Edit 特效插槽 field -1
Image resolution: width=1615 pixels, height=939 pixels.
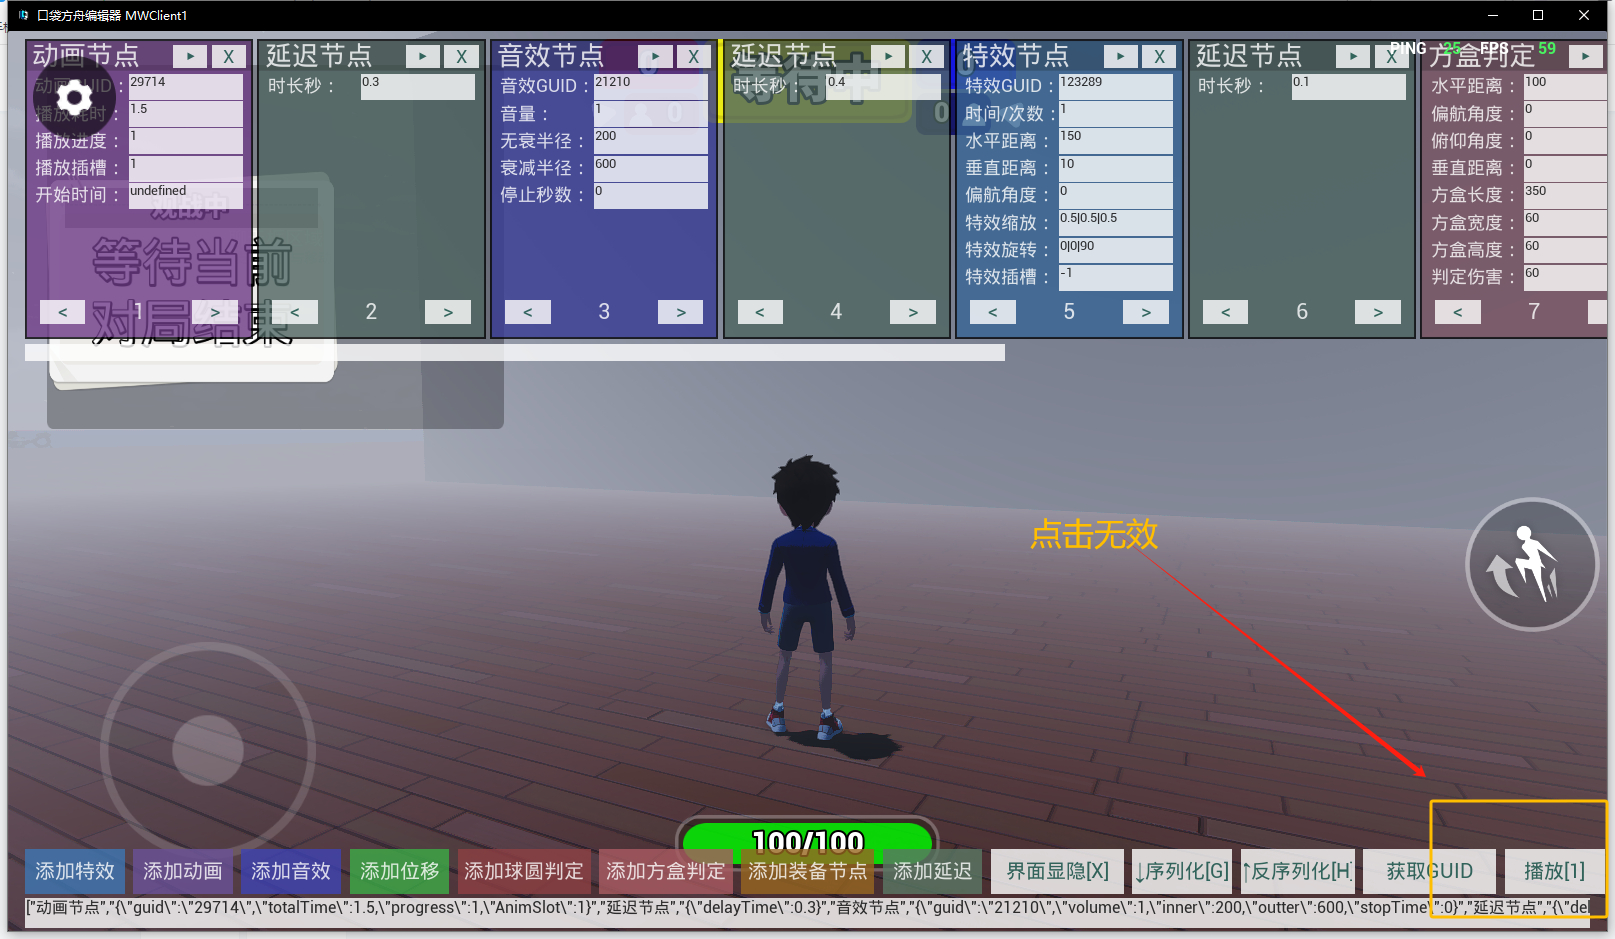point(1116,277)
